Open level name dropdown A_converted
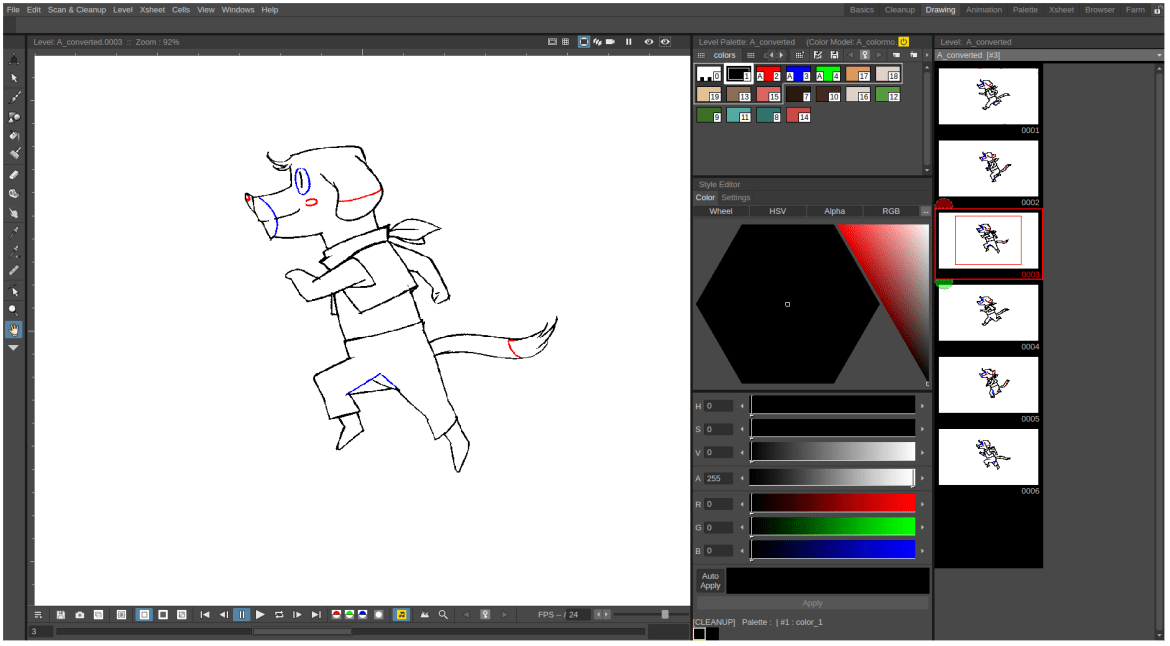 tap(1049, 55)
